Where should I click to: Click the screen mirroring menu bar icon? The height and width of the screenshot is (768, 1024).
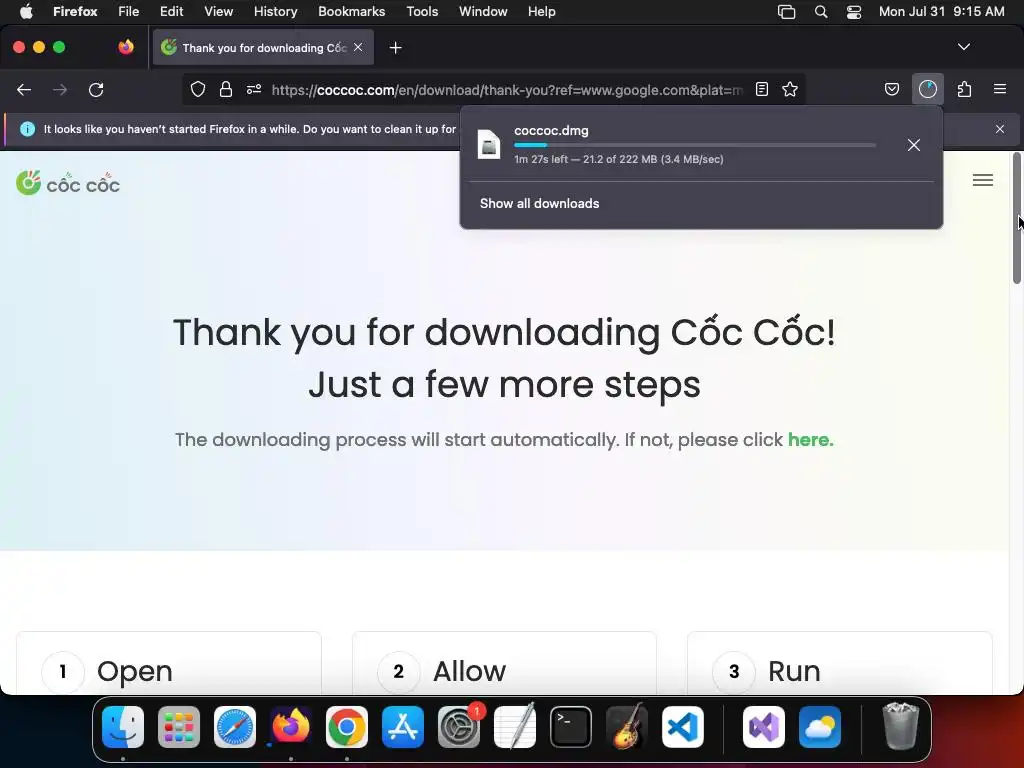[786, 12]
